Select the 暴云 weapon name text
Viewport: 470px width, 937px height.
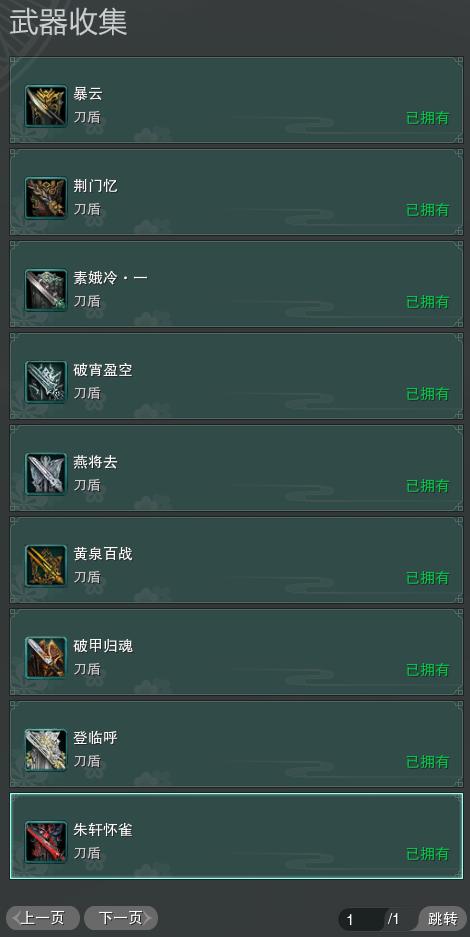pos(88,94)
